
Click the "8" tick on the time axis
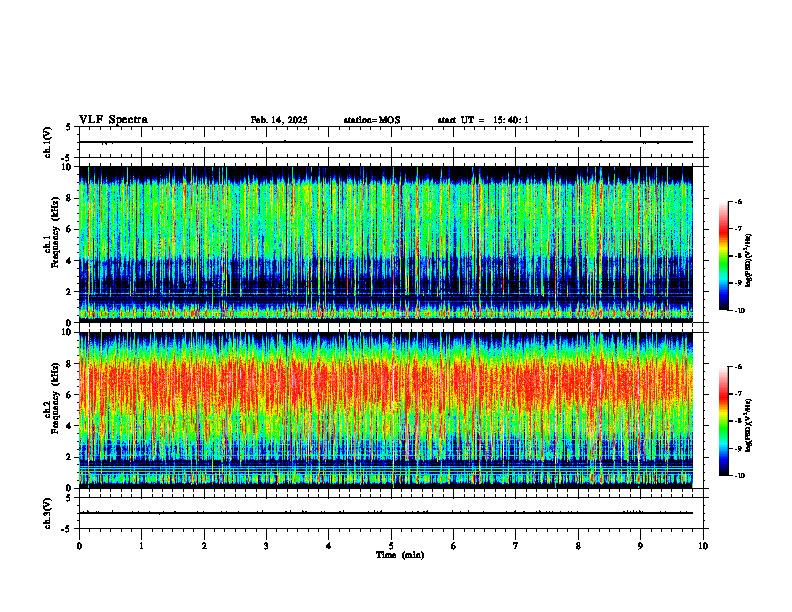point(578,546)
